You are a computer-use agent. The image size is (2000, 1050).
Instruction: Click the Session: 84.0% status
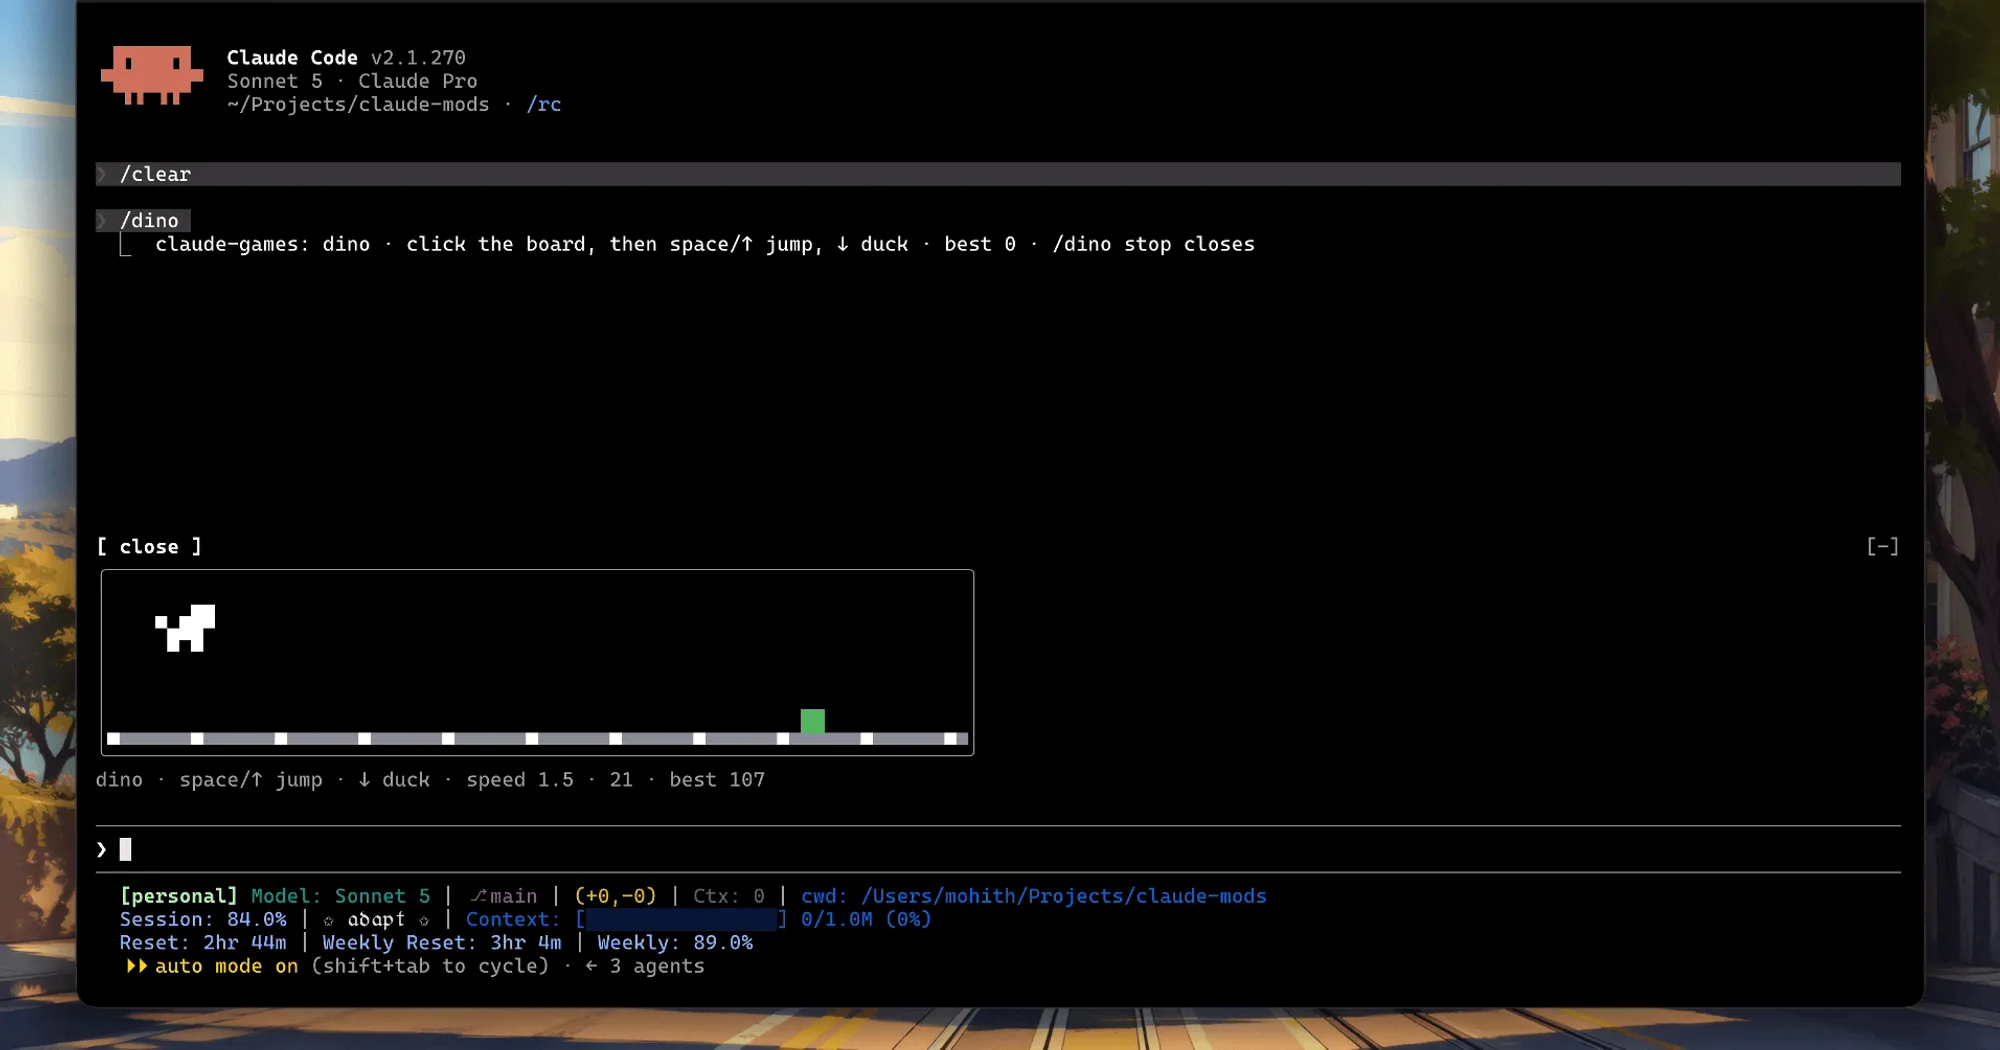pos(203,919)
